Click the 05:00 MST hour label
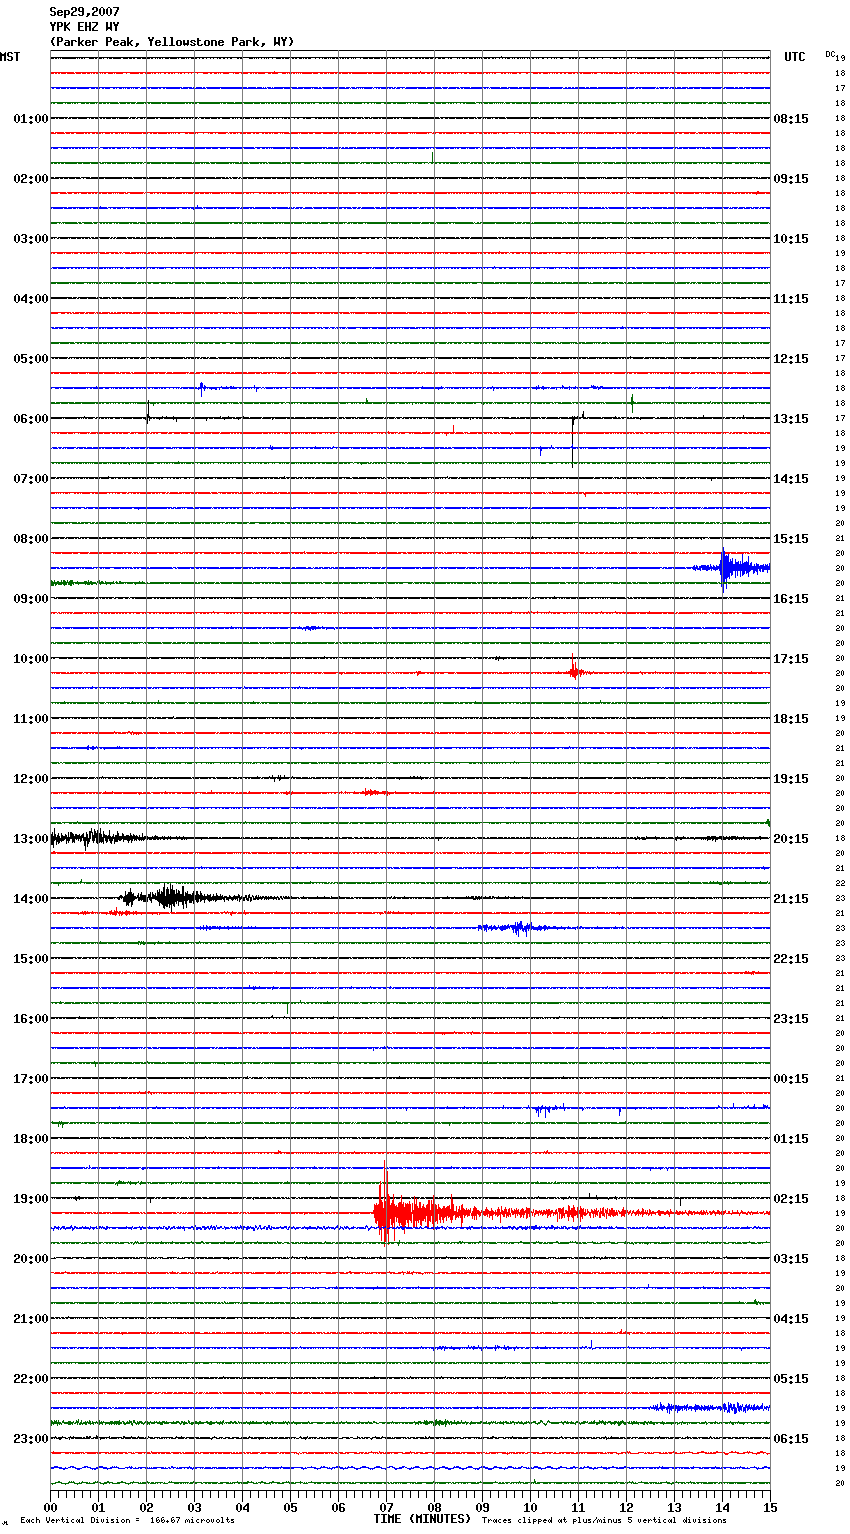The width and height of the screenshot is (850, 1534). (x=31, y=359)
